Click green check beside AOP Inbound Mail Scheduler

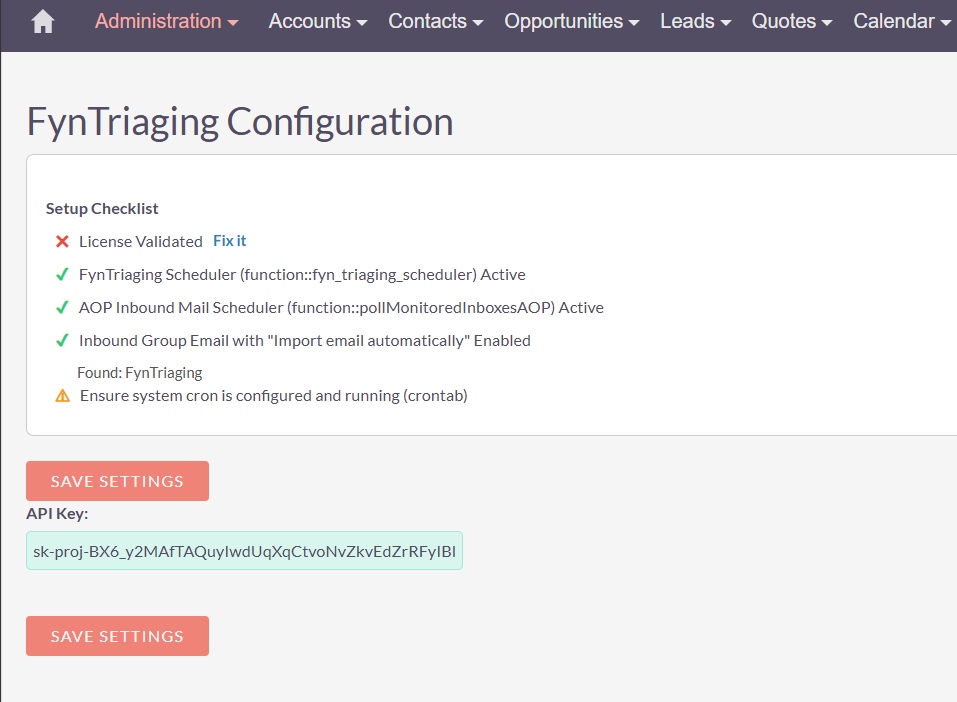tap(62, 307)
